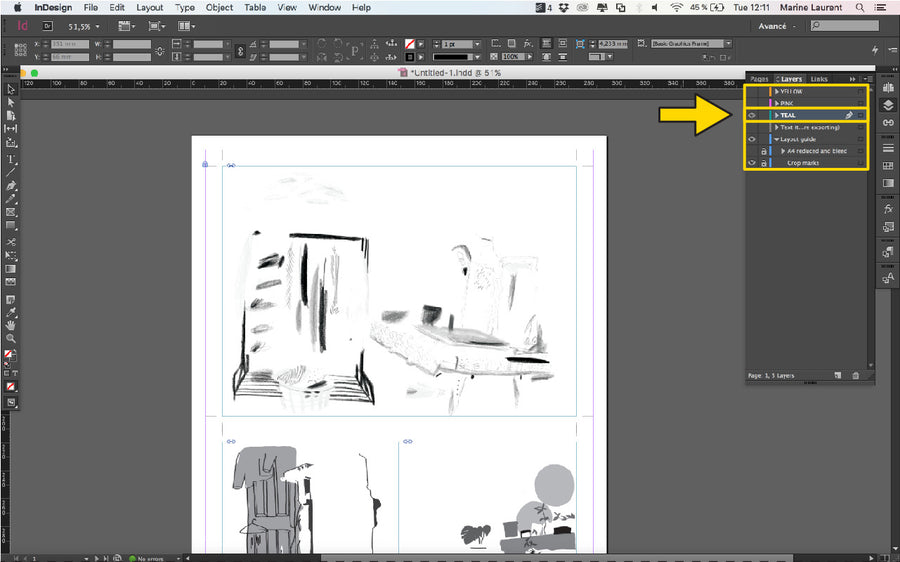Open Effects fx panel in dock
900x562 pixels.
pos(888,209)
